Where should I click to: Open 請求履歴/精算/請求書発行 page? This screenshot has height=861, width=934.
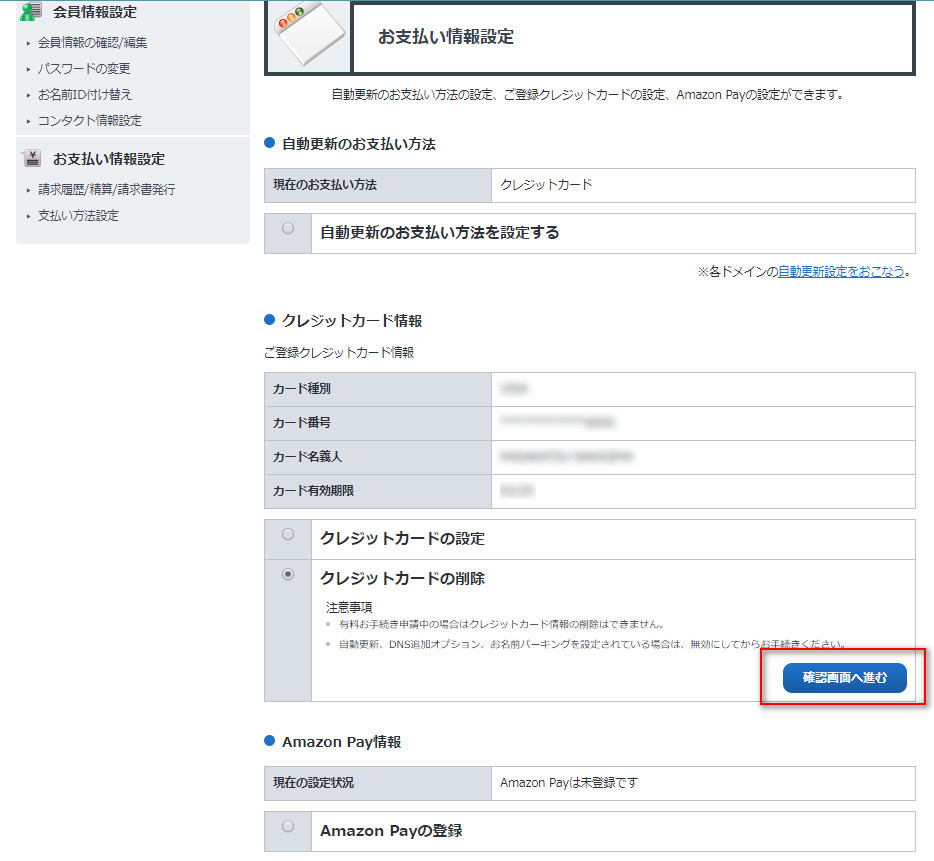[106, 190]
